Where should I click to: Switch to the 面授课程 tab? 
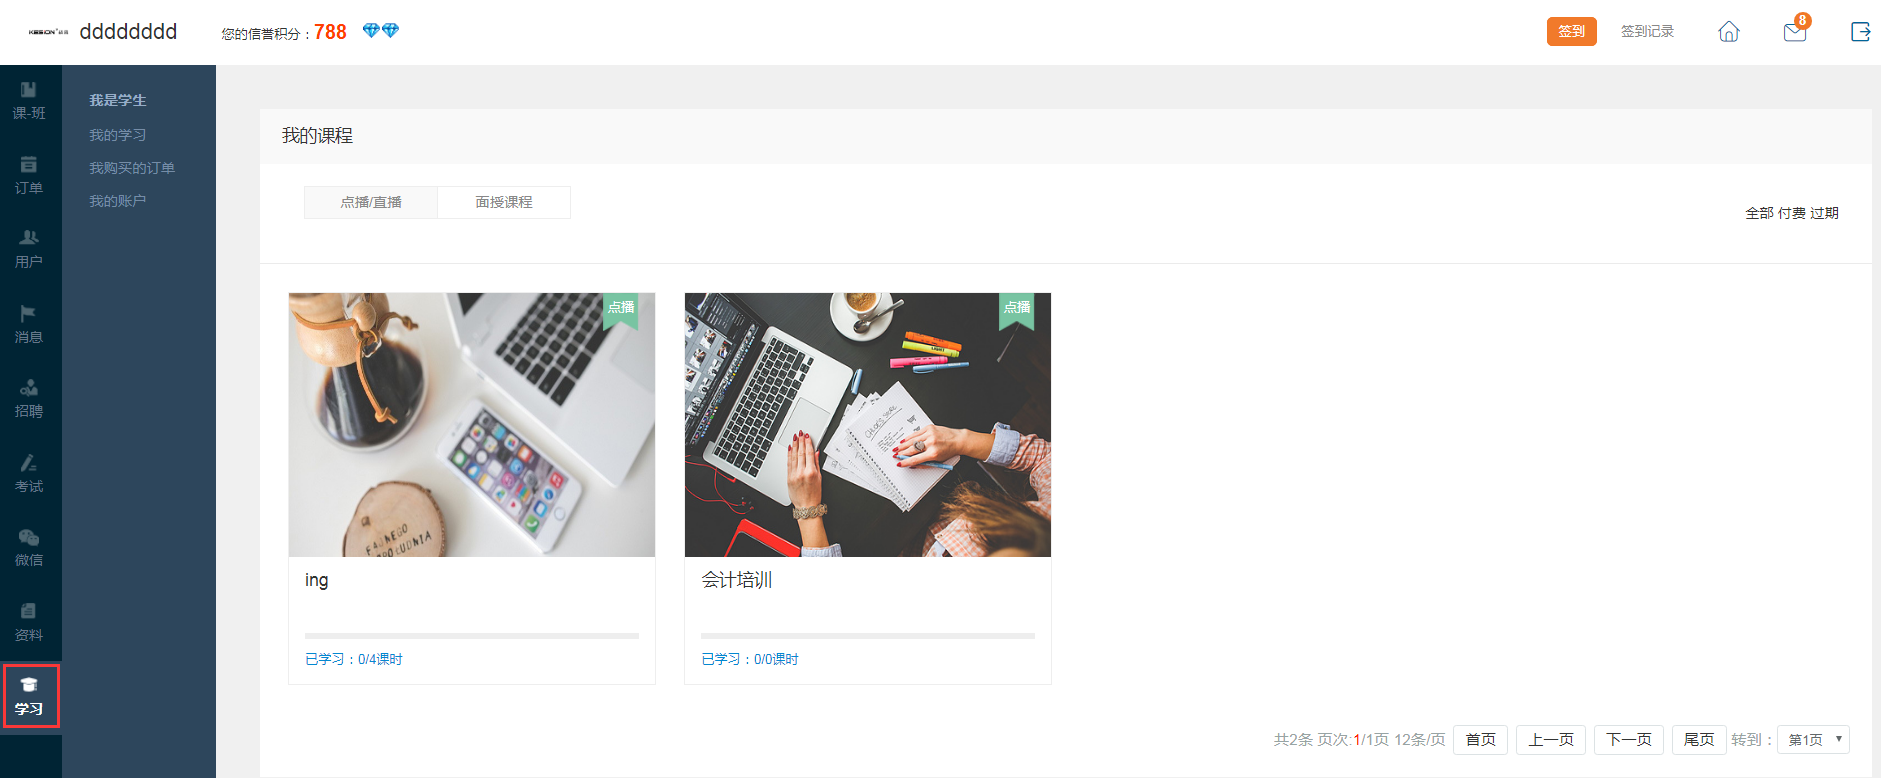[x=504, y=202]
